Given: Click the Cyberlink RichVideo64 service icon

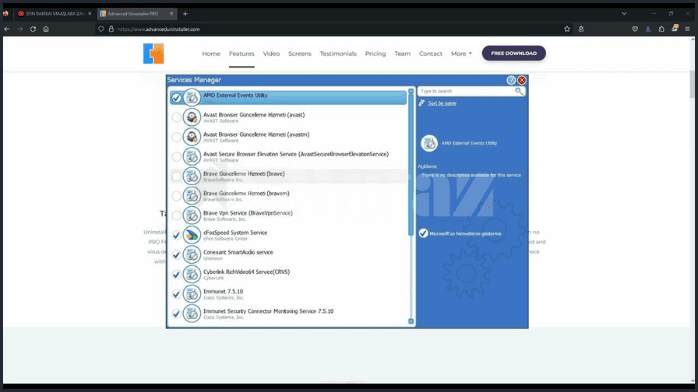Looking at the screenshot, I should pyautogui.click(x=192, y=274).
